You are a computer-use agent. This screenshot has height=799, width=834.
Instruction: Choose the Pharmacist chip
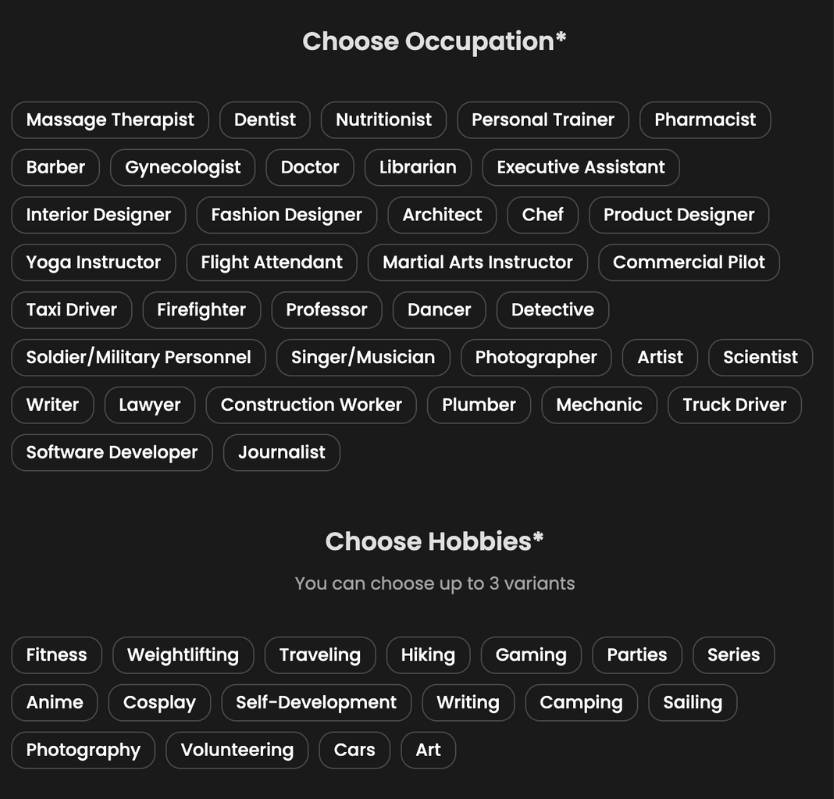point(705,120)
